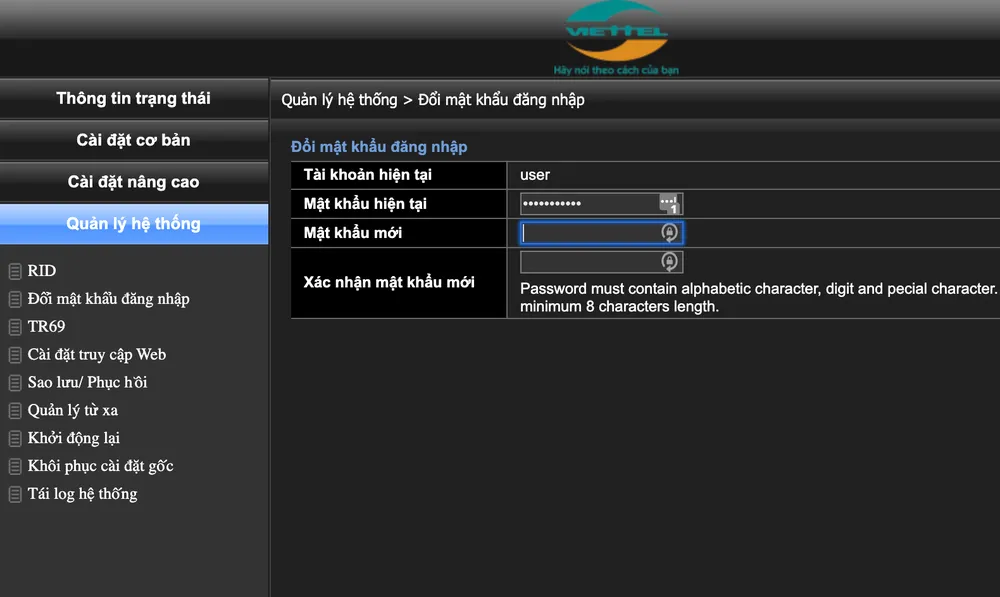Open Khôi phục cài đặt gốc page
This screenshot has width=1000, height=597.
point(99,465)
